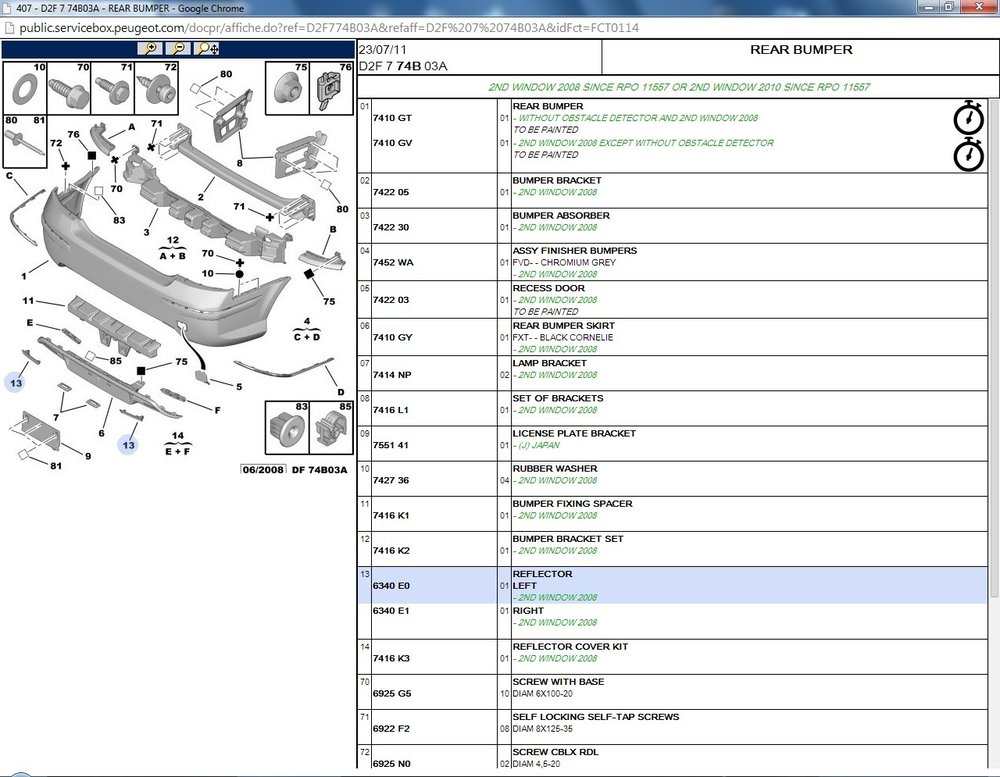
Task: Click highlighted callout 13 below bumper skirt
Action: point(129,445)
